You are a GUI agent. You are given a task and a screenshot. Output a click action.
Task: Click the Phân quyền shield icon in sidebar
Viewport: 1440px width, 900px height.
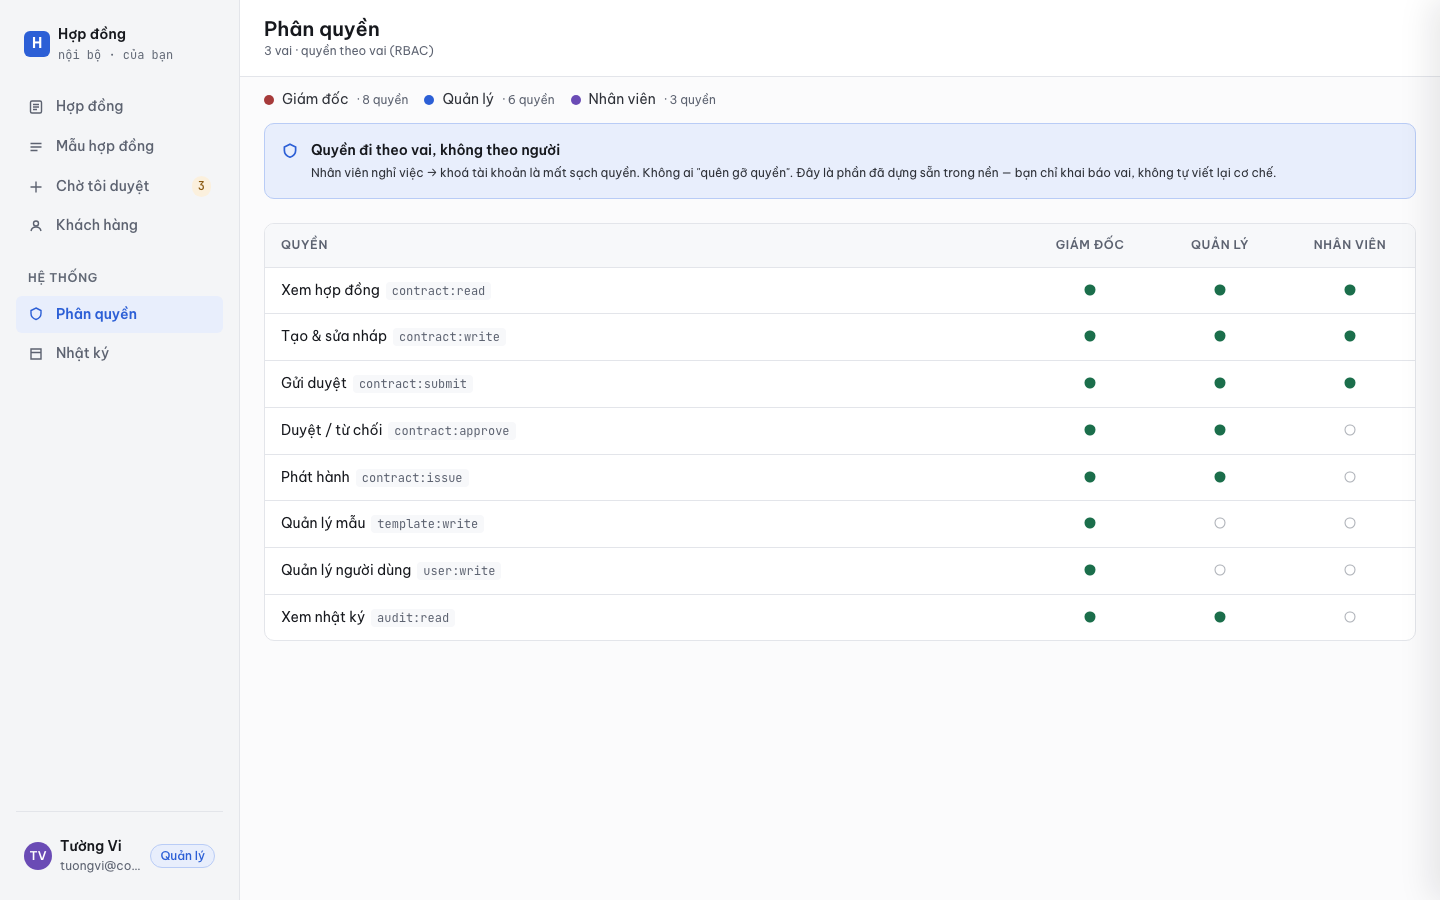point(36,314)
